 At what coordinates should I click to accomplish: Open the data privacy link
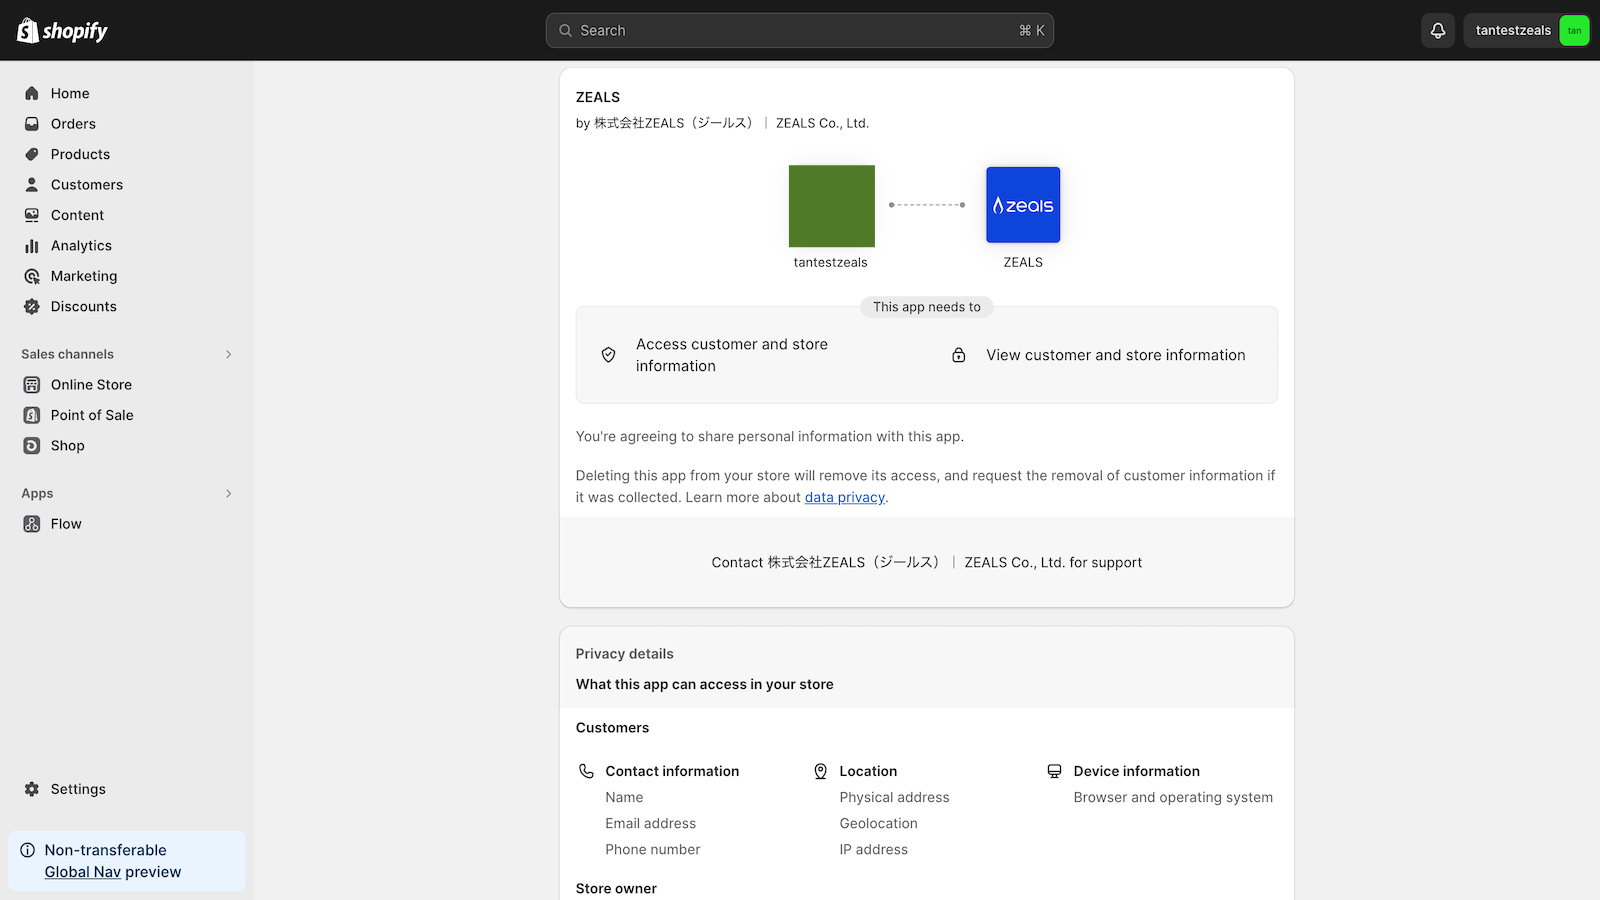tap(845, 497)
